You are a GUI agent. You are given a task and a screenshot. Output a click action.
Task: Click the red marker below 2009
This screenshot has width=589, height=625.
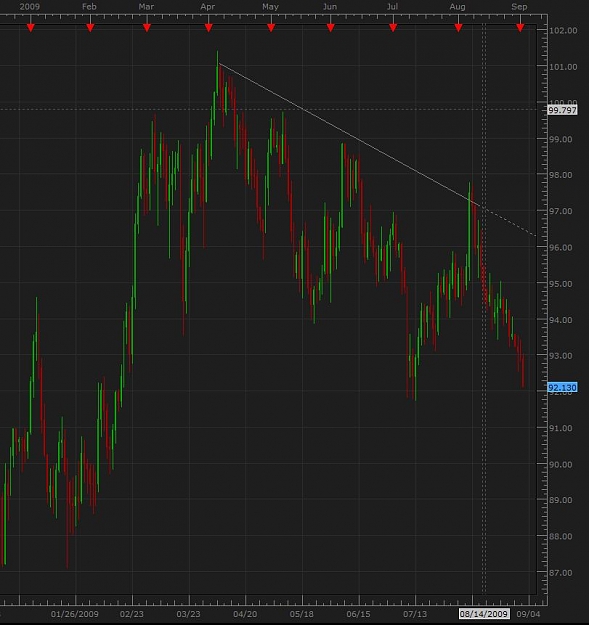pyautogui.click(x=30, y=28)
